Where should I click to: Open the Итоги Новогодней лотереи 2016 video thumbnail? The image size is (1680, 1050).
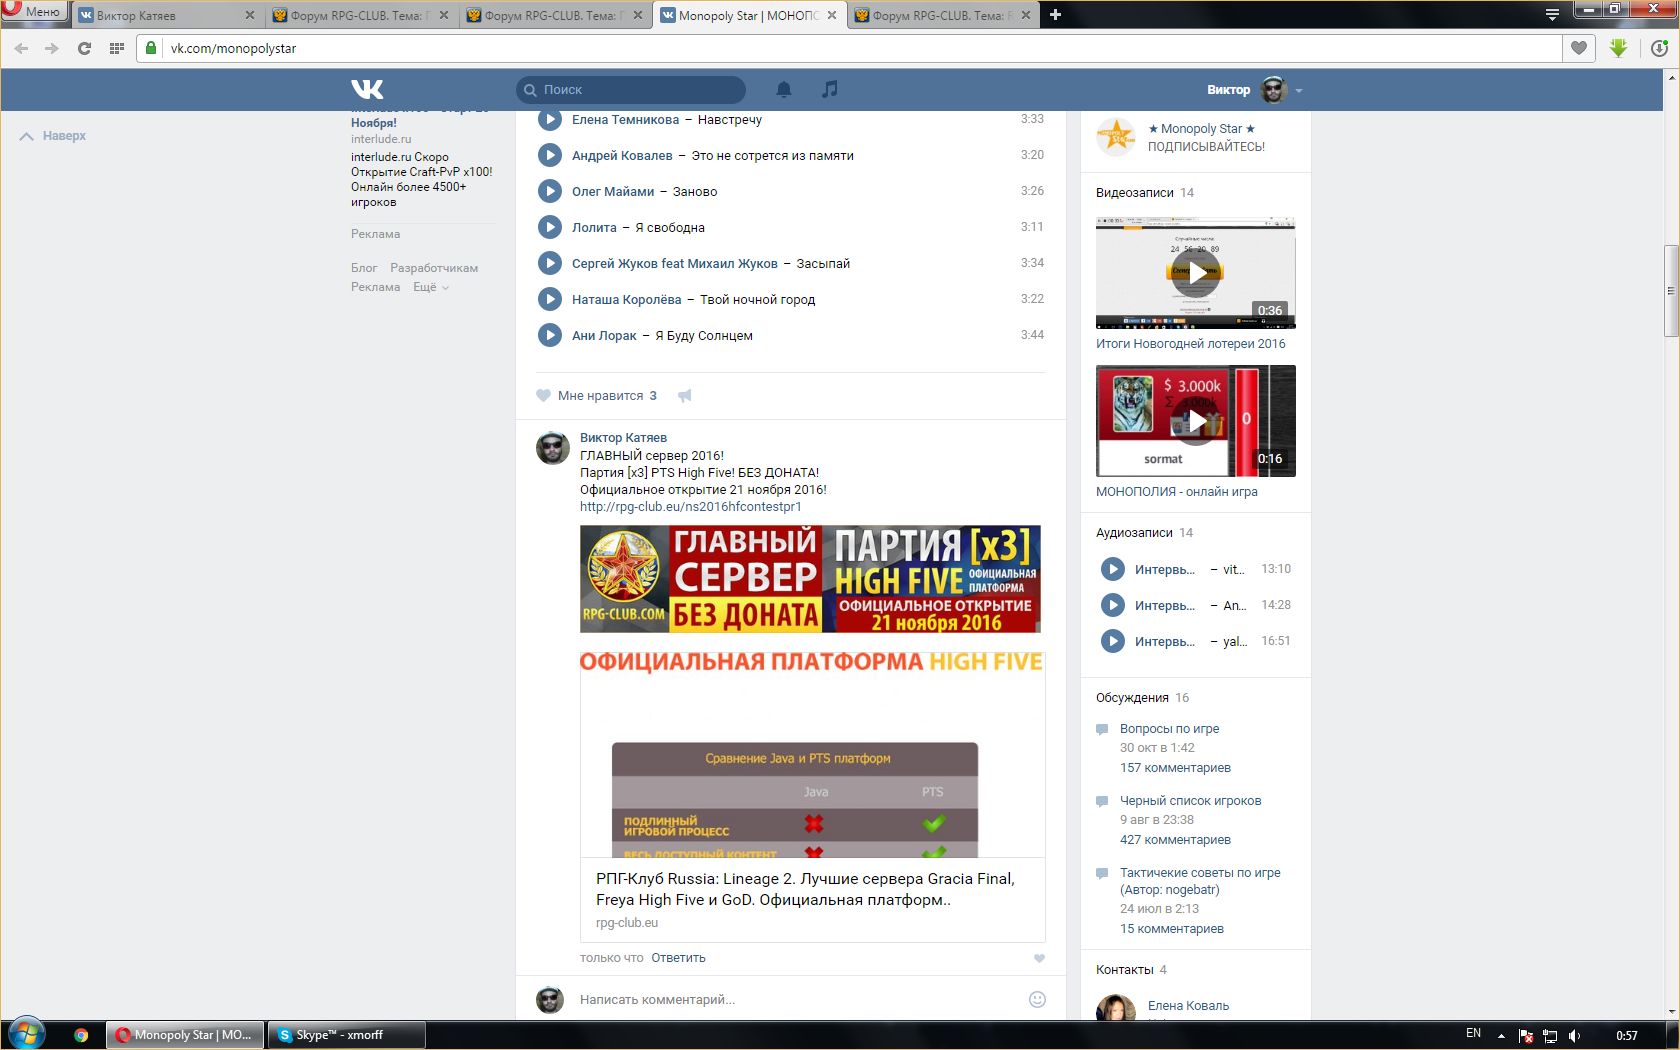(x=1195, y=273)
